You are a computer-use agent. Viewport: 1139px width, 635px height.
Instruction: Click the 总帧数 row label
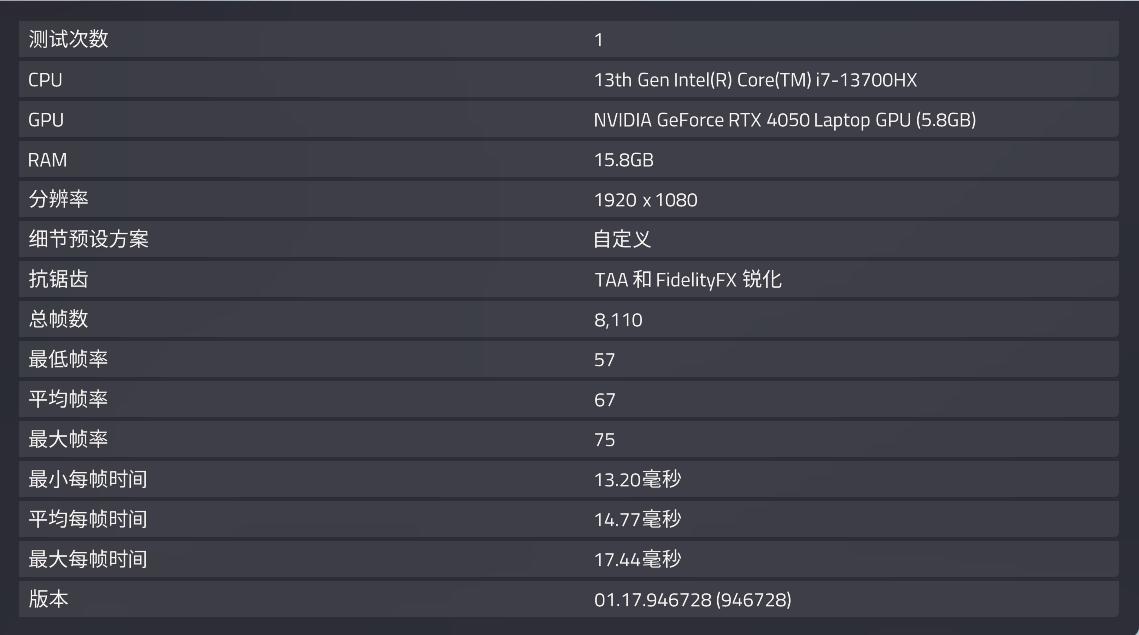pyautogui.click(x=54, y=319)
